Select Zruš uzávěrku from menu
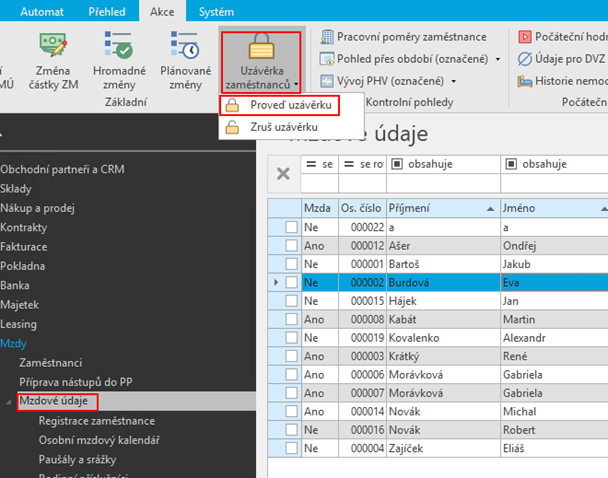This screenshot has width=608, height=478. click(284, 127)
